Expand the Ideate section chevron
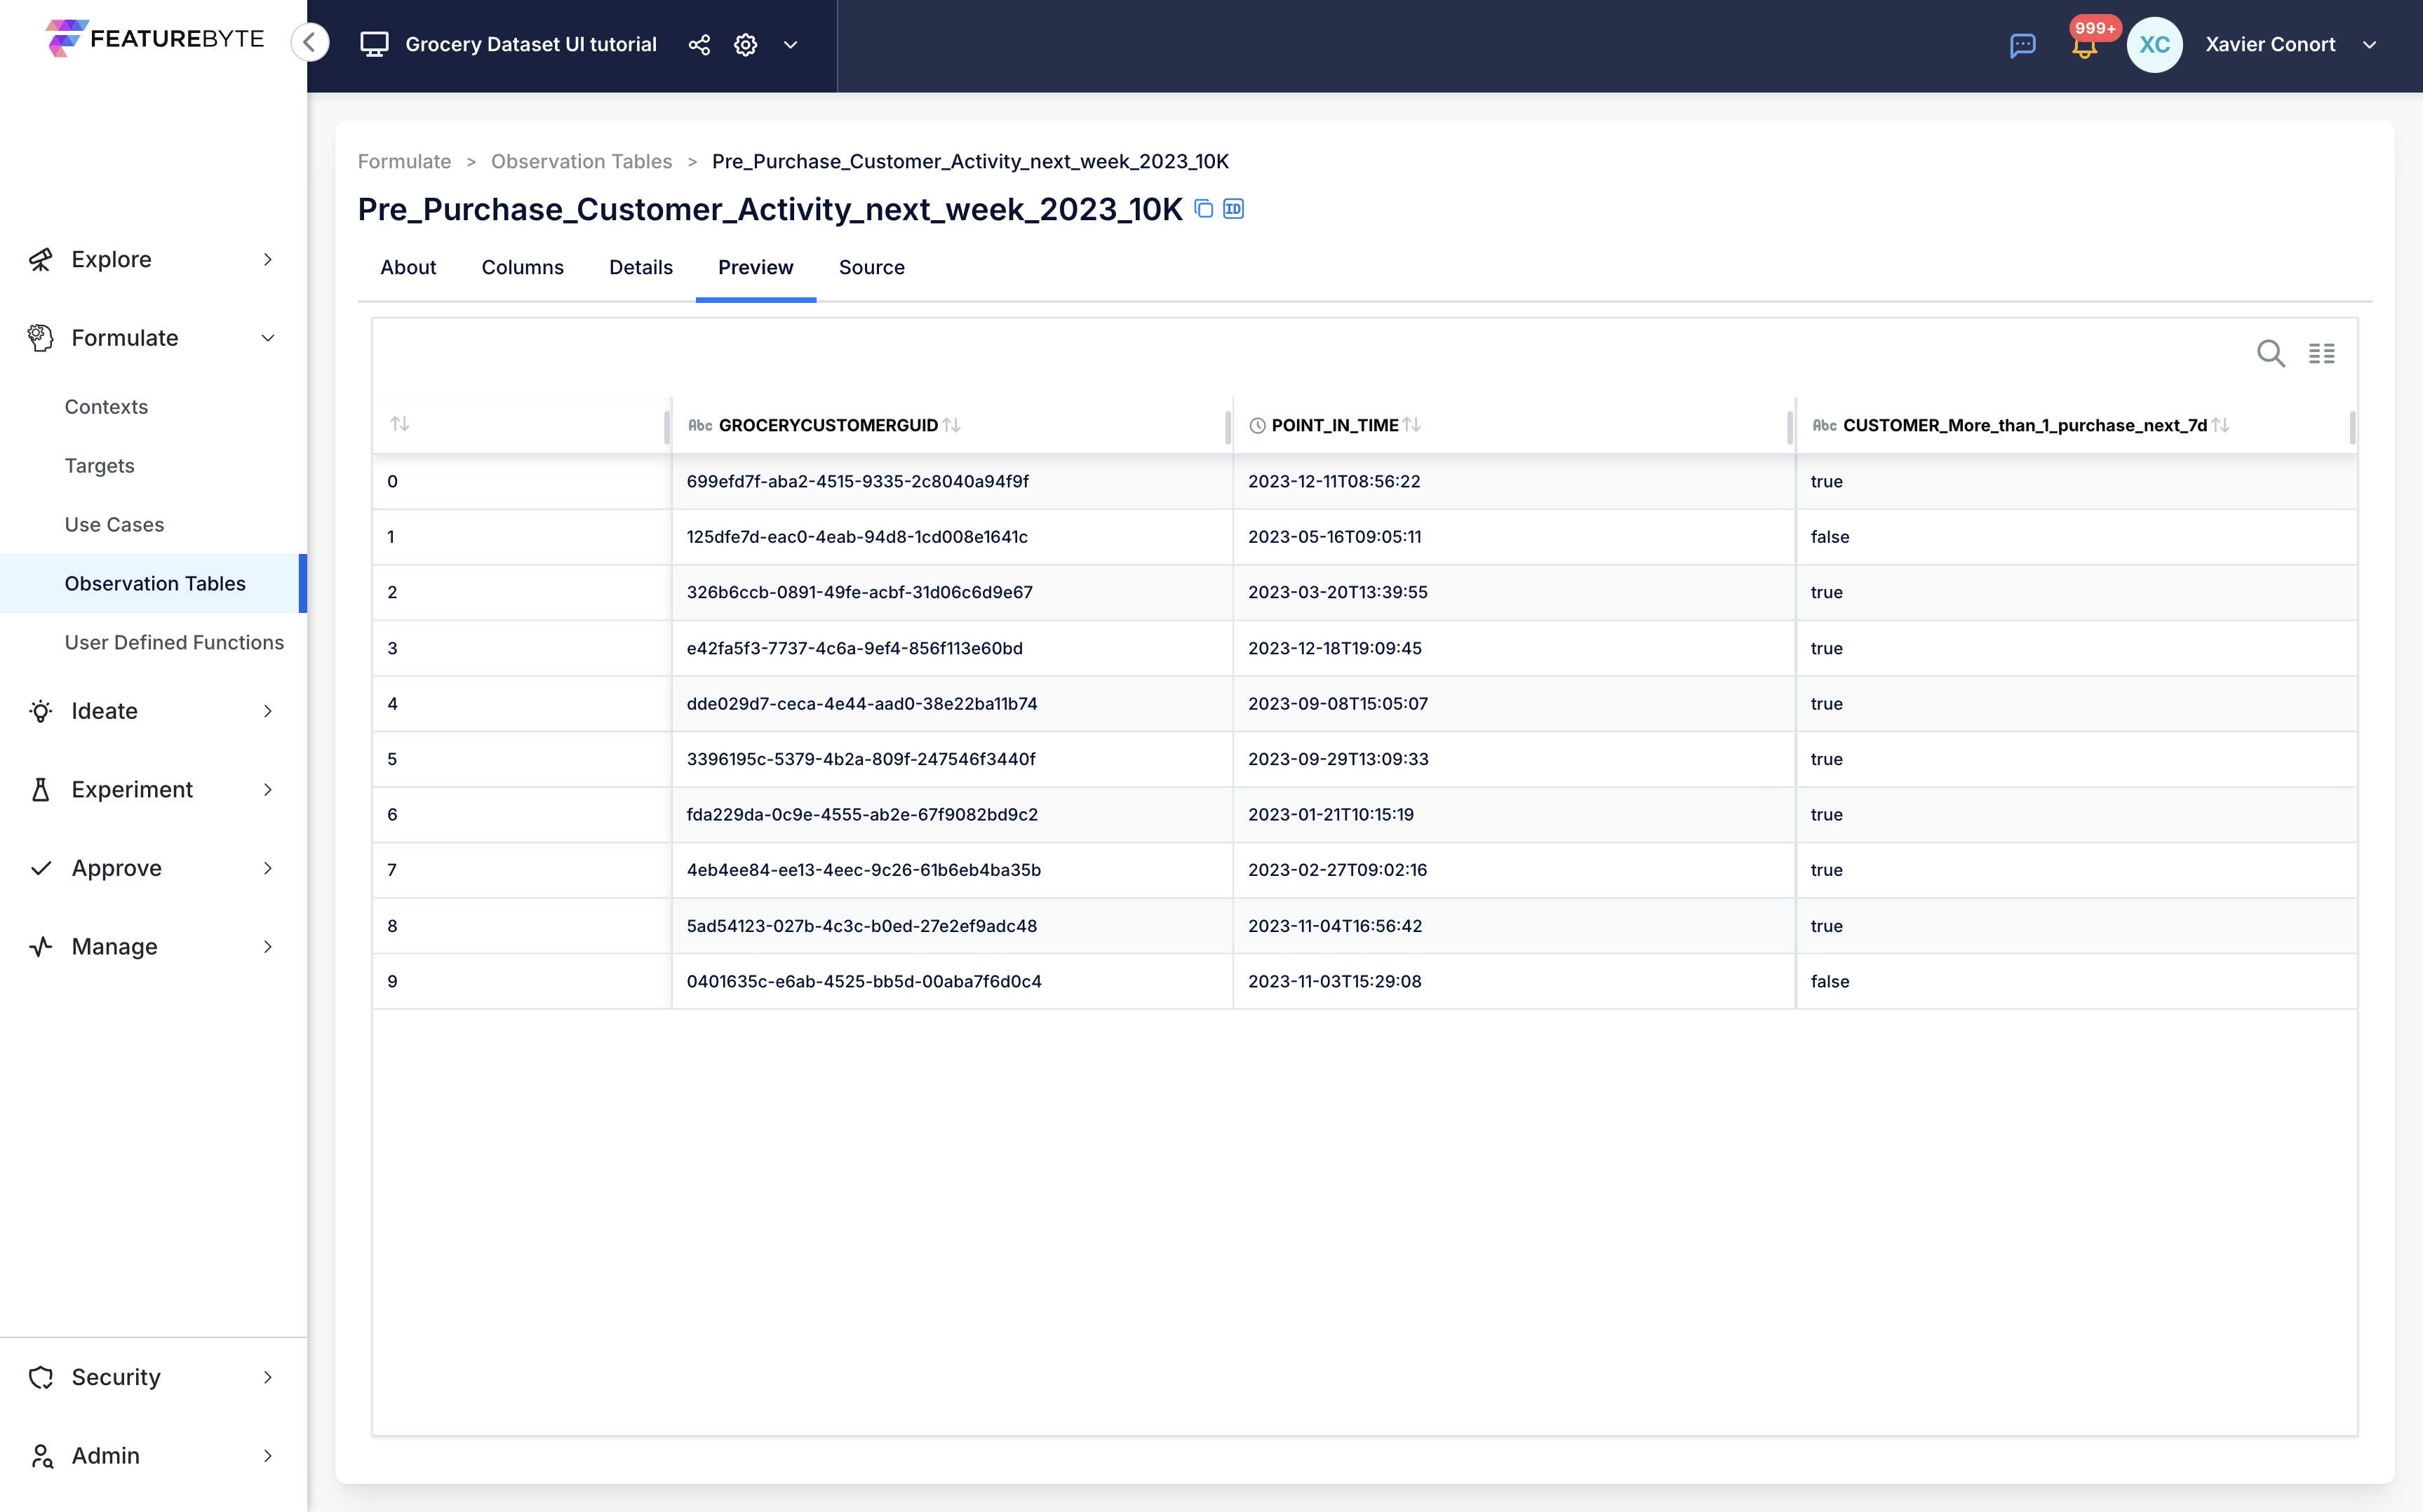The height and width of the screenshot is (1512, 2423). 268,711
